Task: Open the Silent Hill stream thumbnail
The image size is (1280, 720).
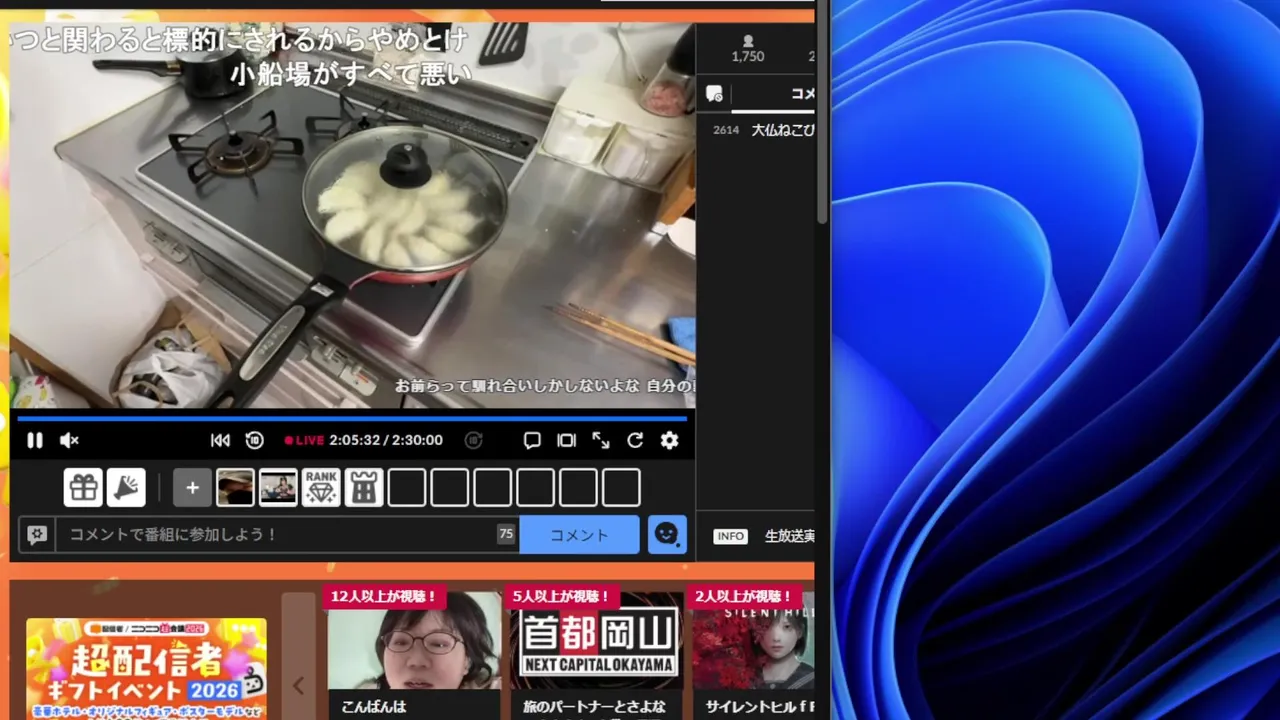Action: point(754,640)
